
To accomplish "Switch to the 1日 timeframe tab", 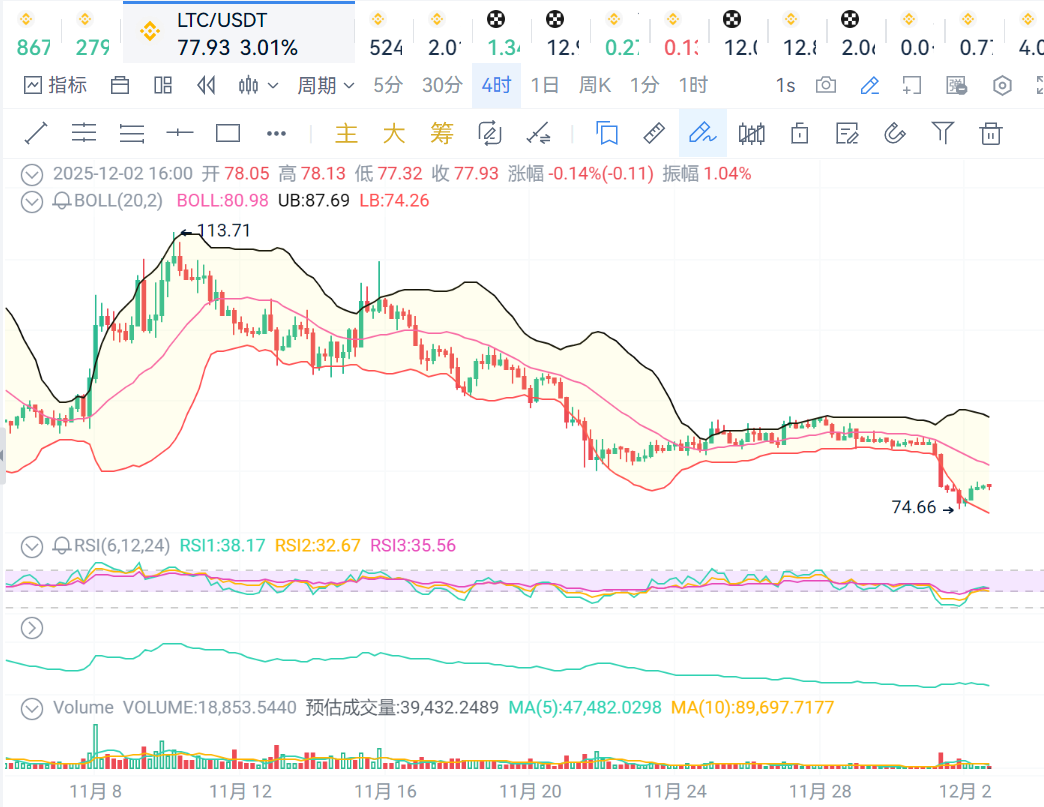I will 545,86.
